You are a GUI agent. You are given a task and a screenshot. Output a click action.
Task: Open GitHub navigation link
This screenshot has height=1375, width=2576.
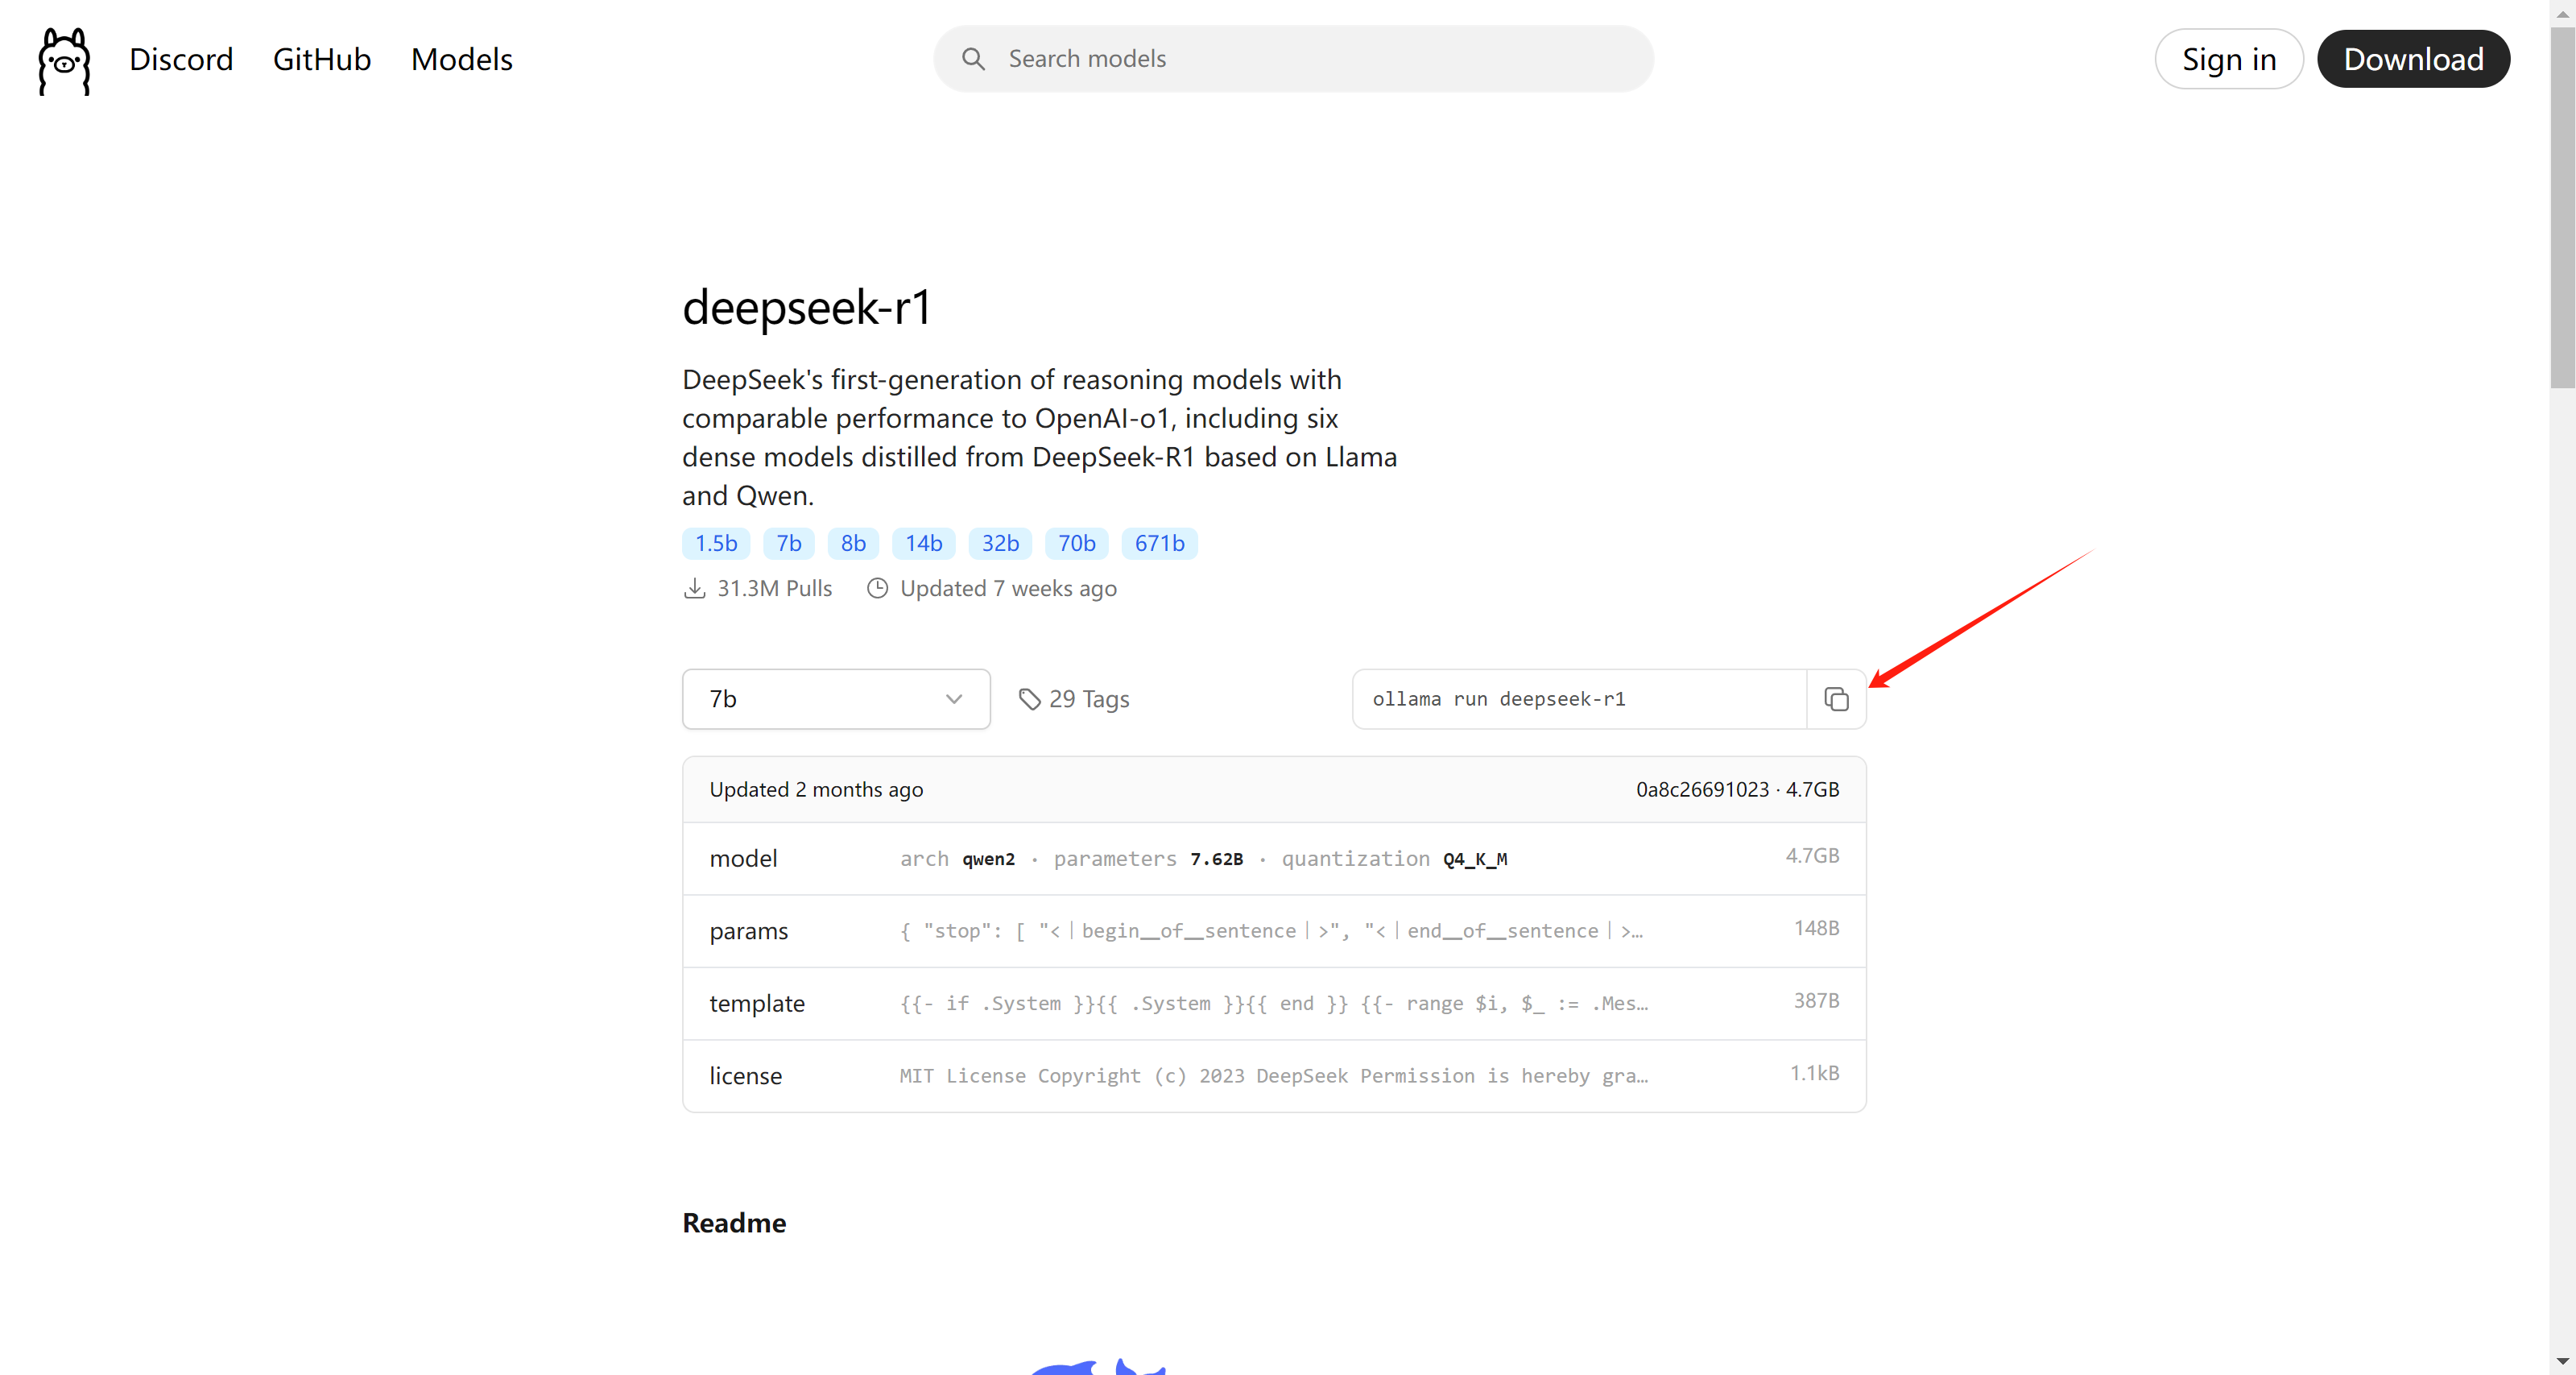tap(322, 59)
